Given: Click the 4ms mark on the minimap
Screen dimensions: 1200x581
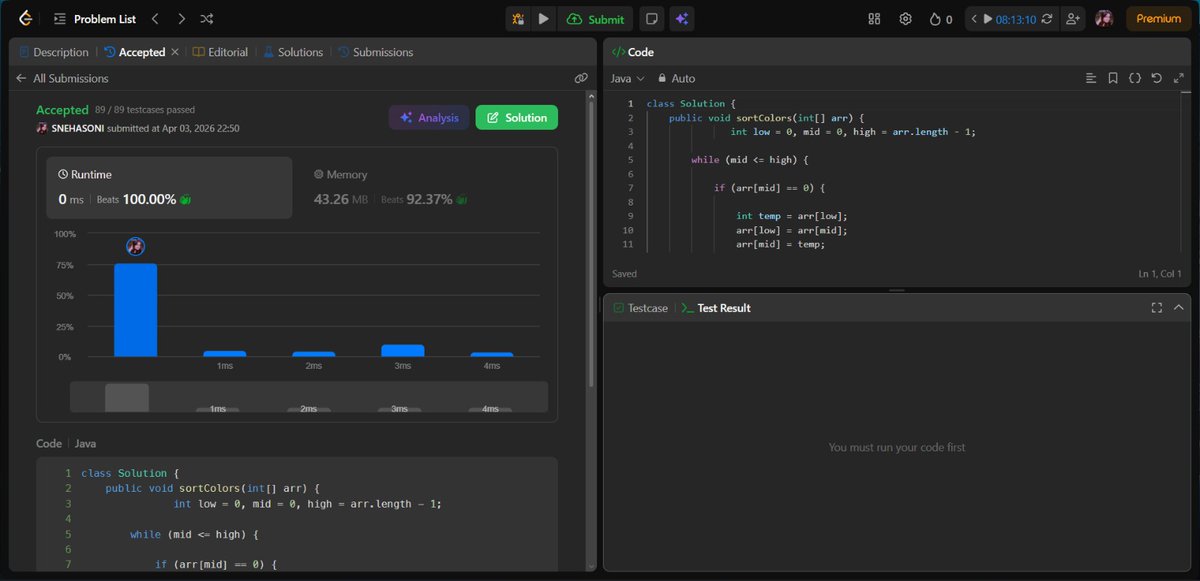Looking at the screenshot, I should click(x=489, y=409).
